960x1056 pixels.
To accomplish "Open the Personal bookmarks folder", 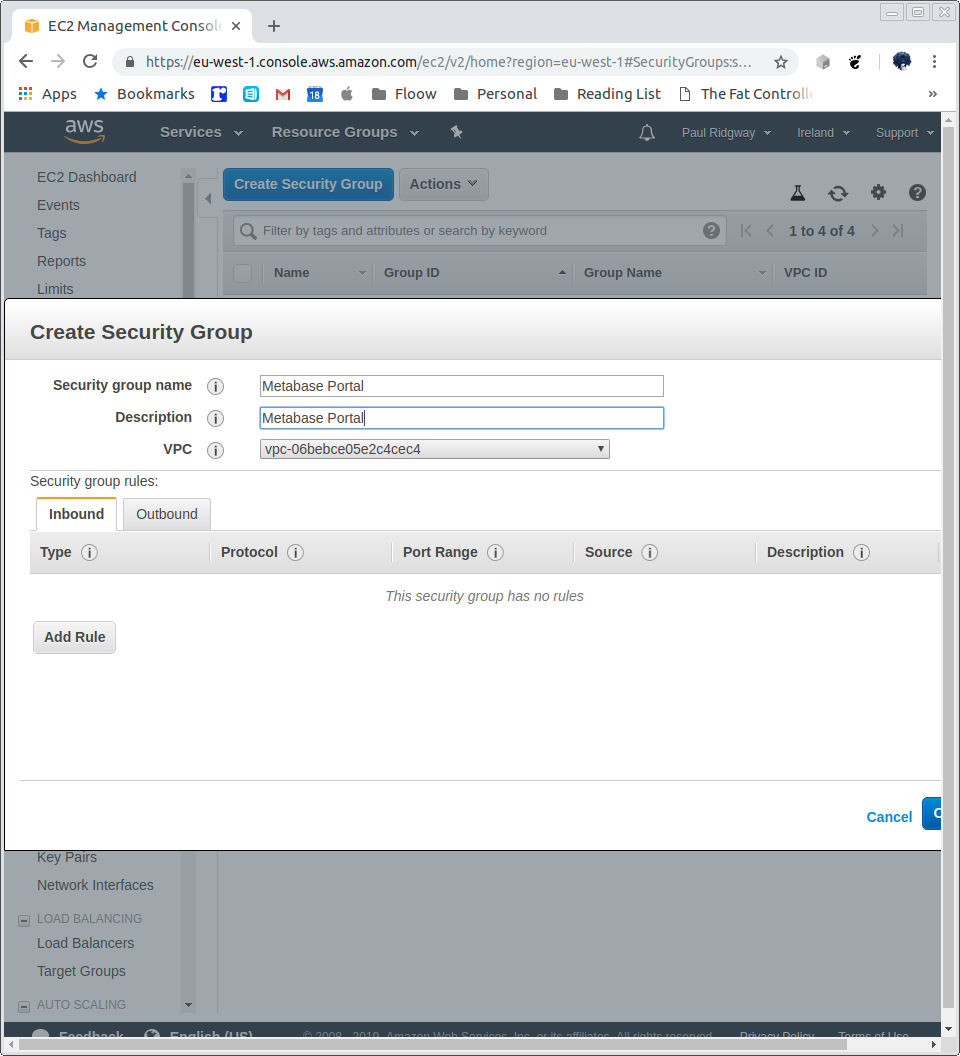I will (x=496, y=94).
